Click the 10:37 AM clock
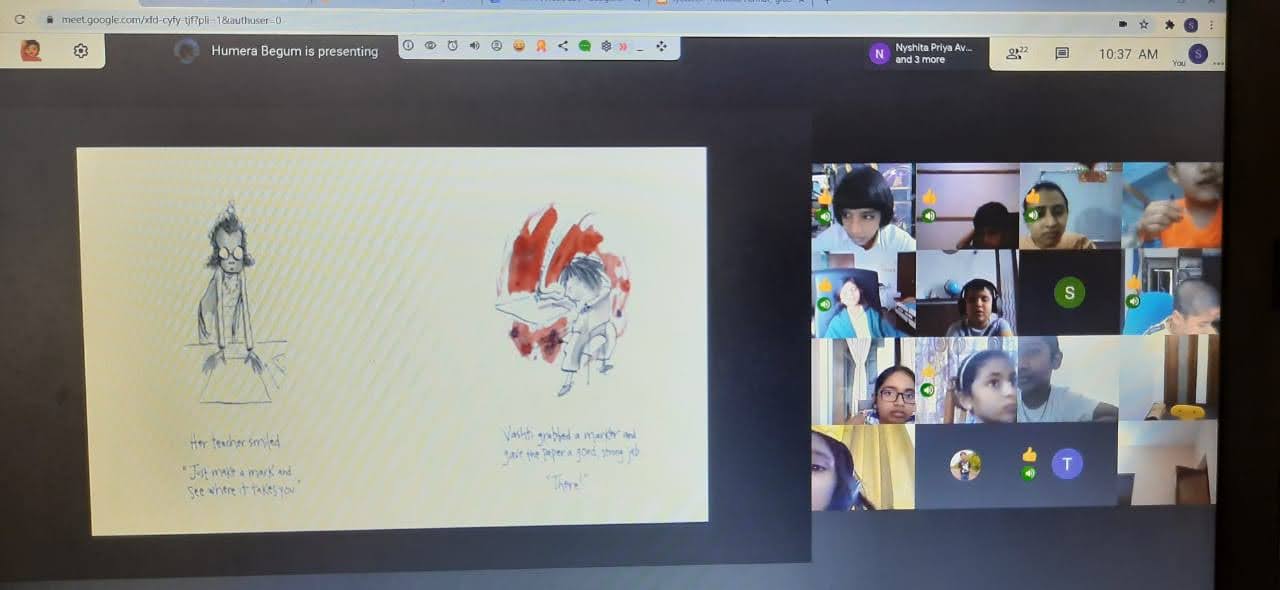Screen dimensions: 1280x590 (x=1128, y=54)
